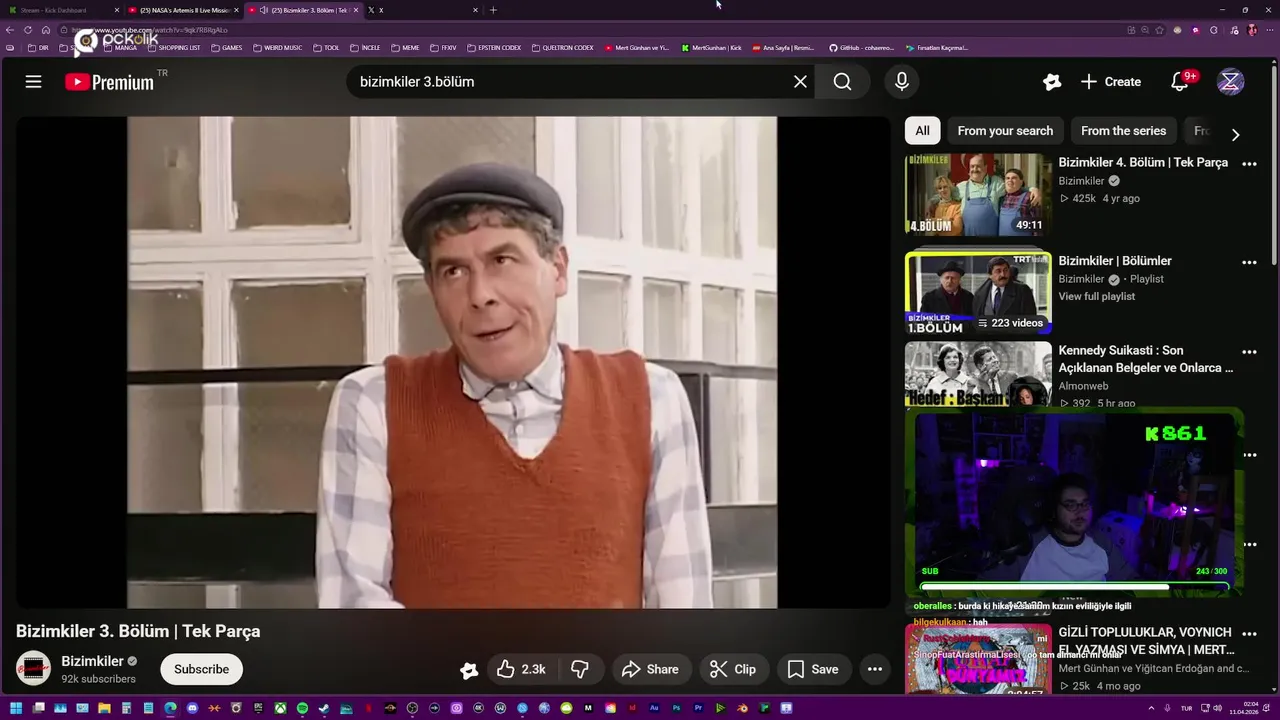Open Epic Games Launcher from the taskbar
Image resolution: width=1280 pixels, height=720 pixels.
(258, 708)
